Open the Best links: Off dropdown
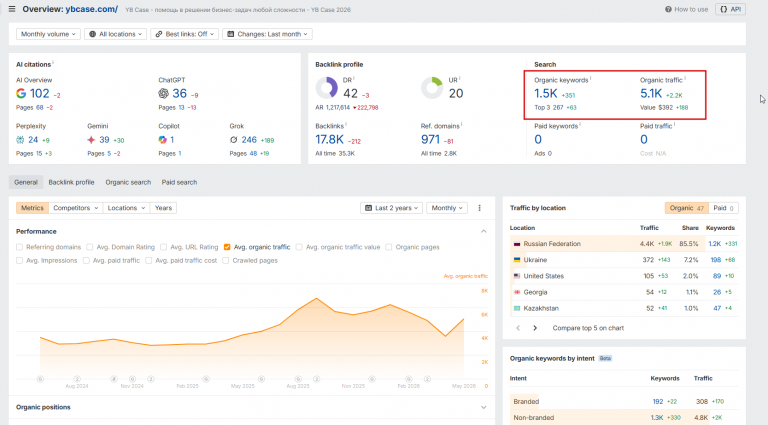The width and height of the screenshot is (768, 425). 185,34
